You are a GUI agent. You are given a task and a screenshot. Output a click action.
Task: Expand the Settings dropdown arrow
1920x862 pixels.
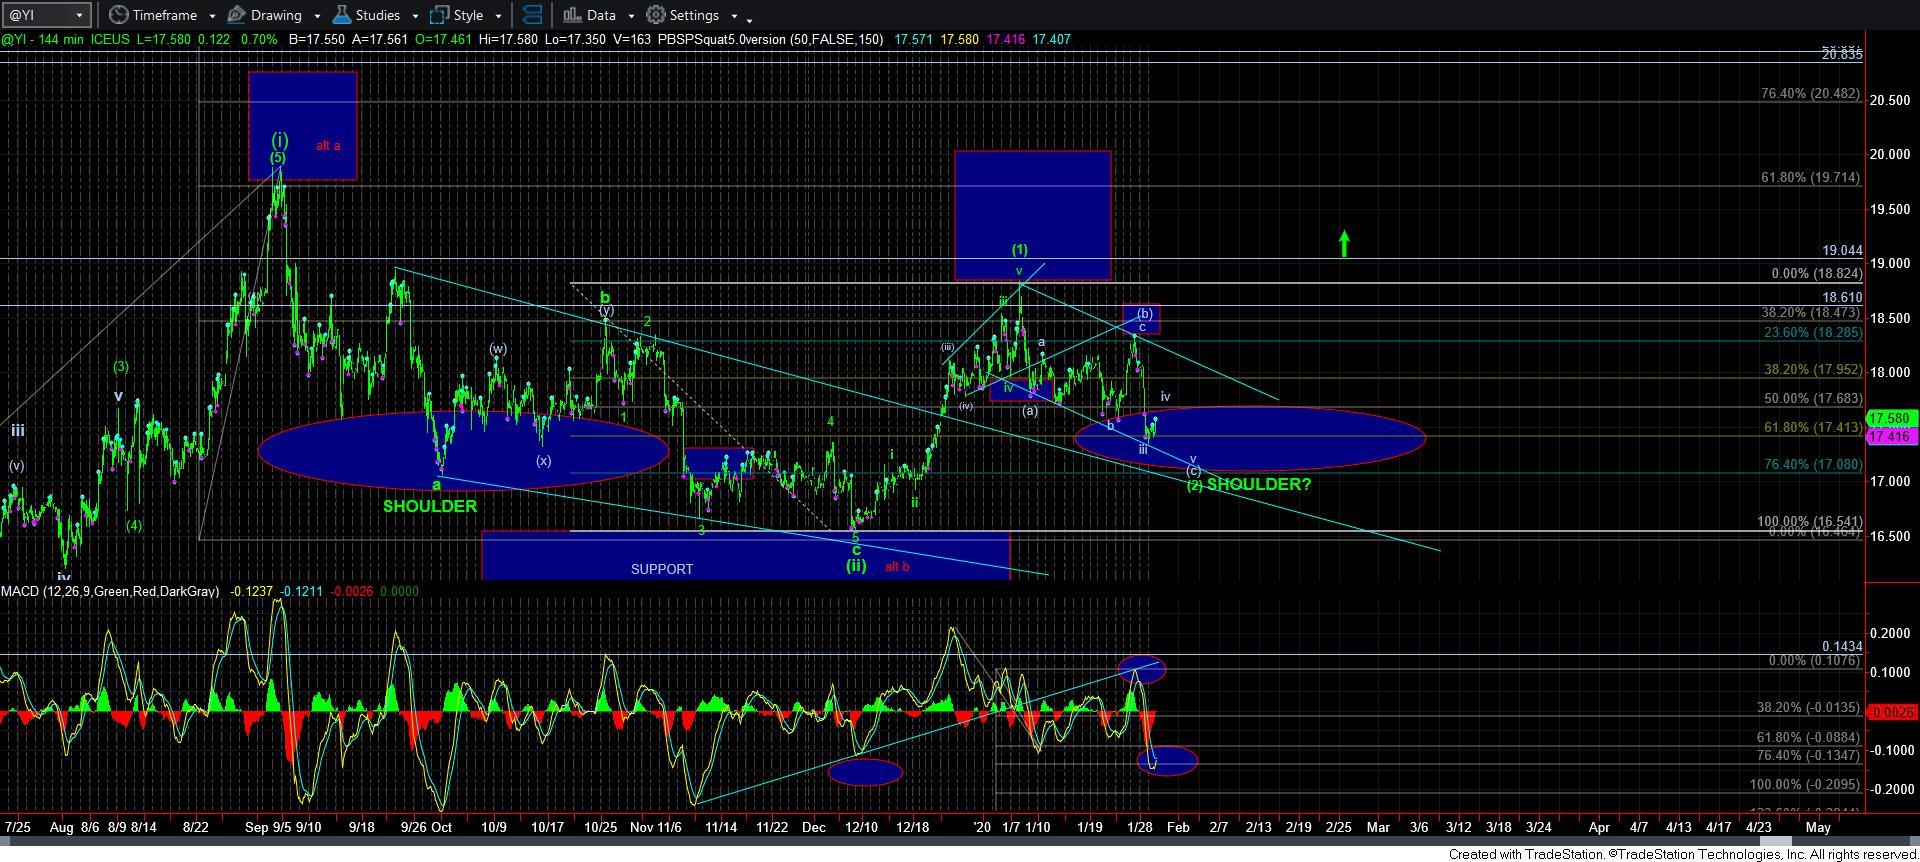click(x=734, y=16)
